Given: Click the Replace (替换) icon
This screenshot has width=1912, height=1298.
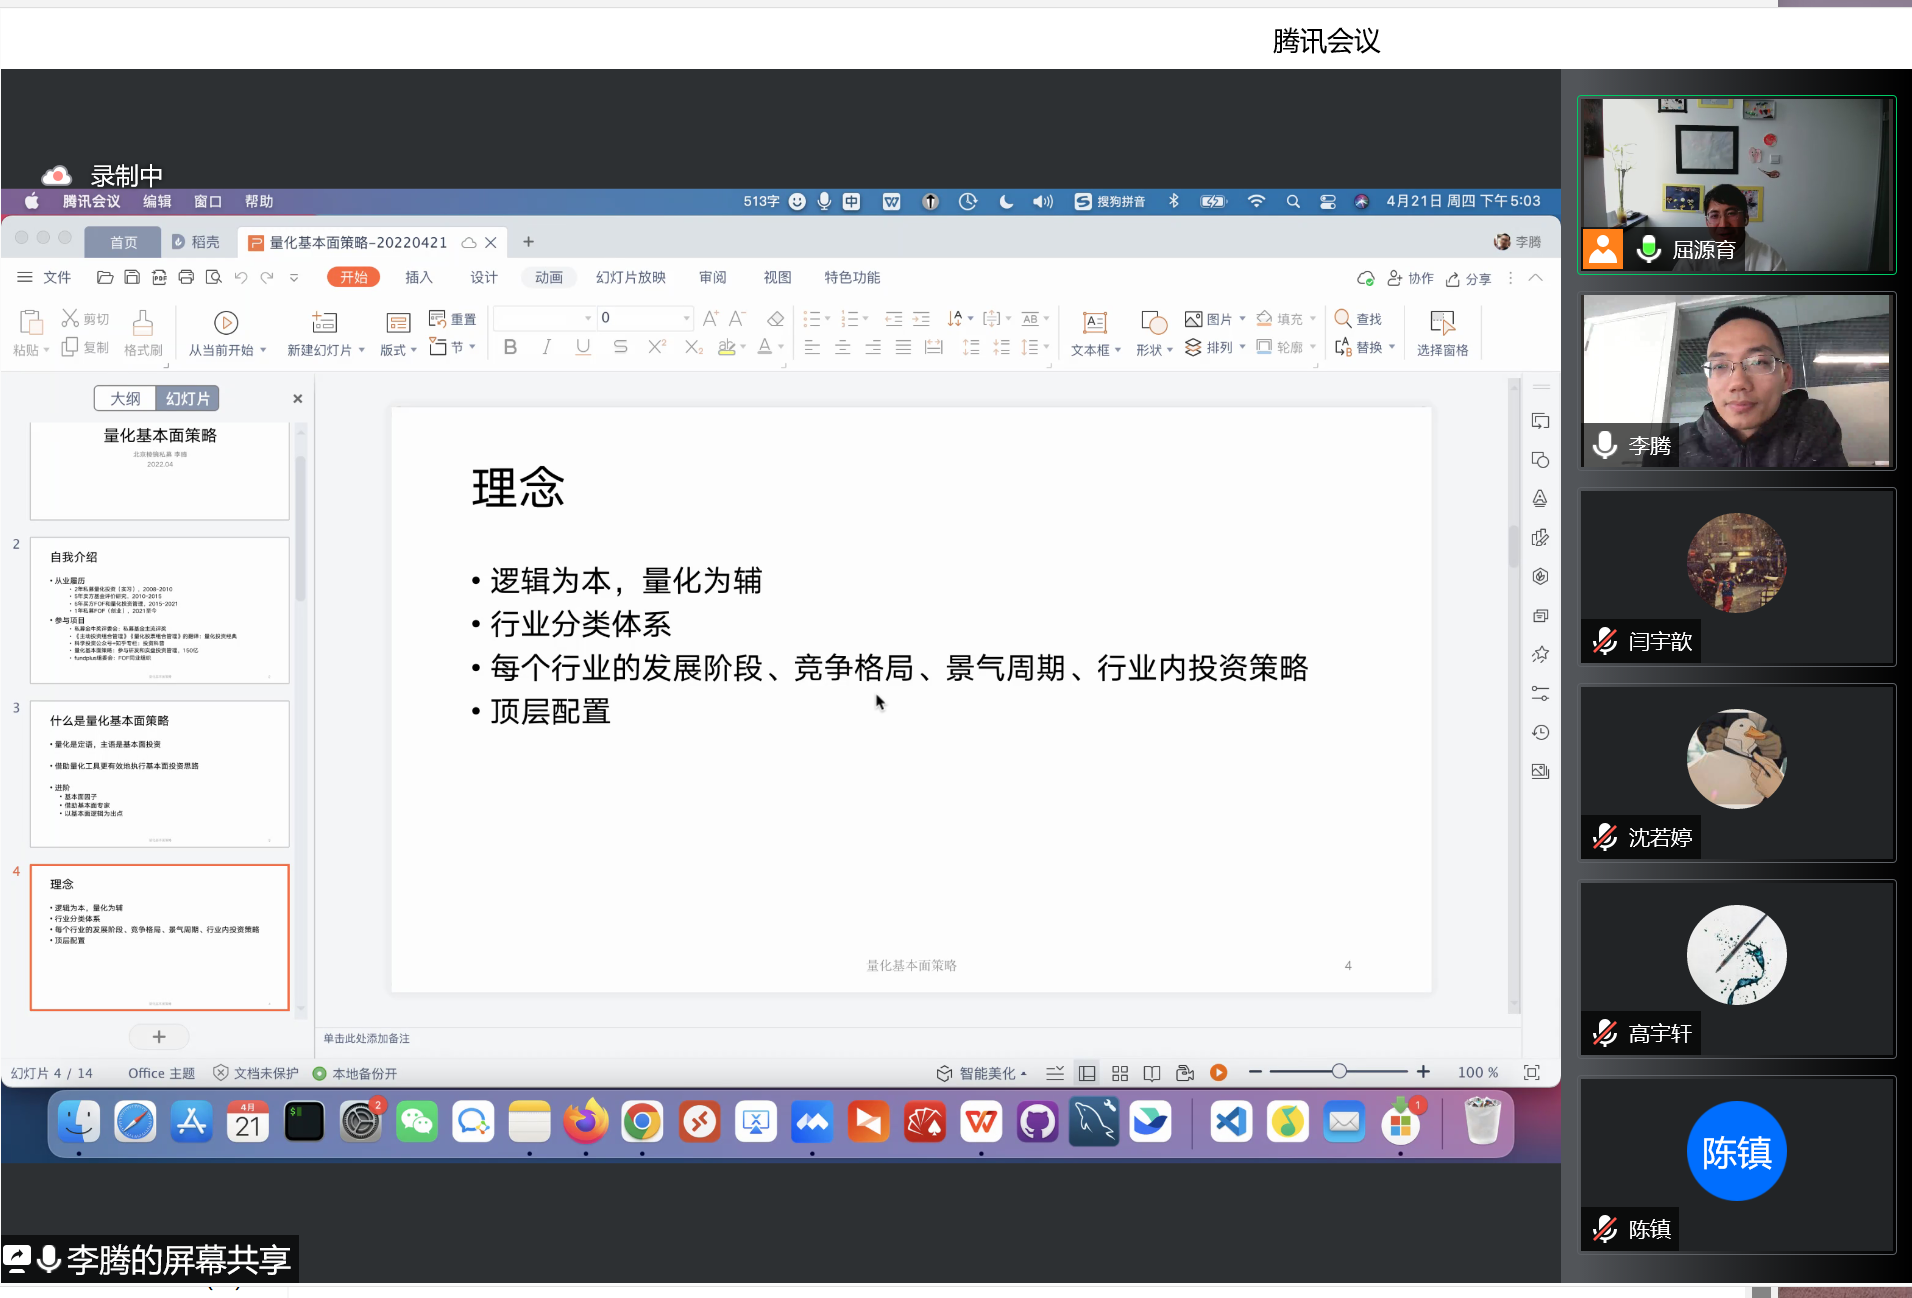Looking at the screenshot, I should [1363, 347].
